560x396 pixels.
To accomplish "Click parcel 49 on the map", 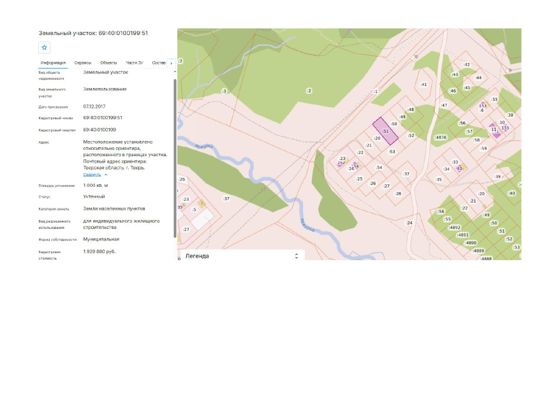I will (x=403, y=117).
